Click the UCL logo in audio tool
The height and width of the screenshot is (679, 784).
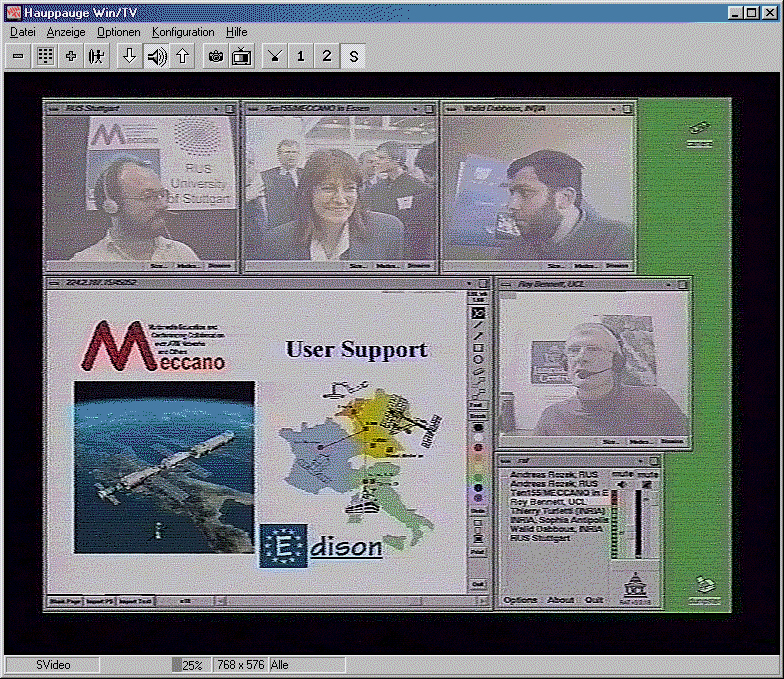click(x=635, y=587)
